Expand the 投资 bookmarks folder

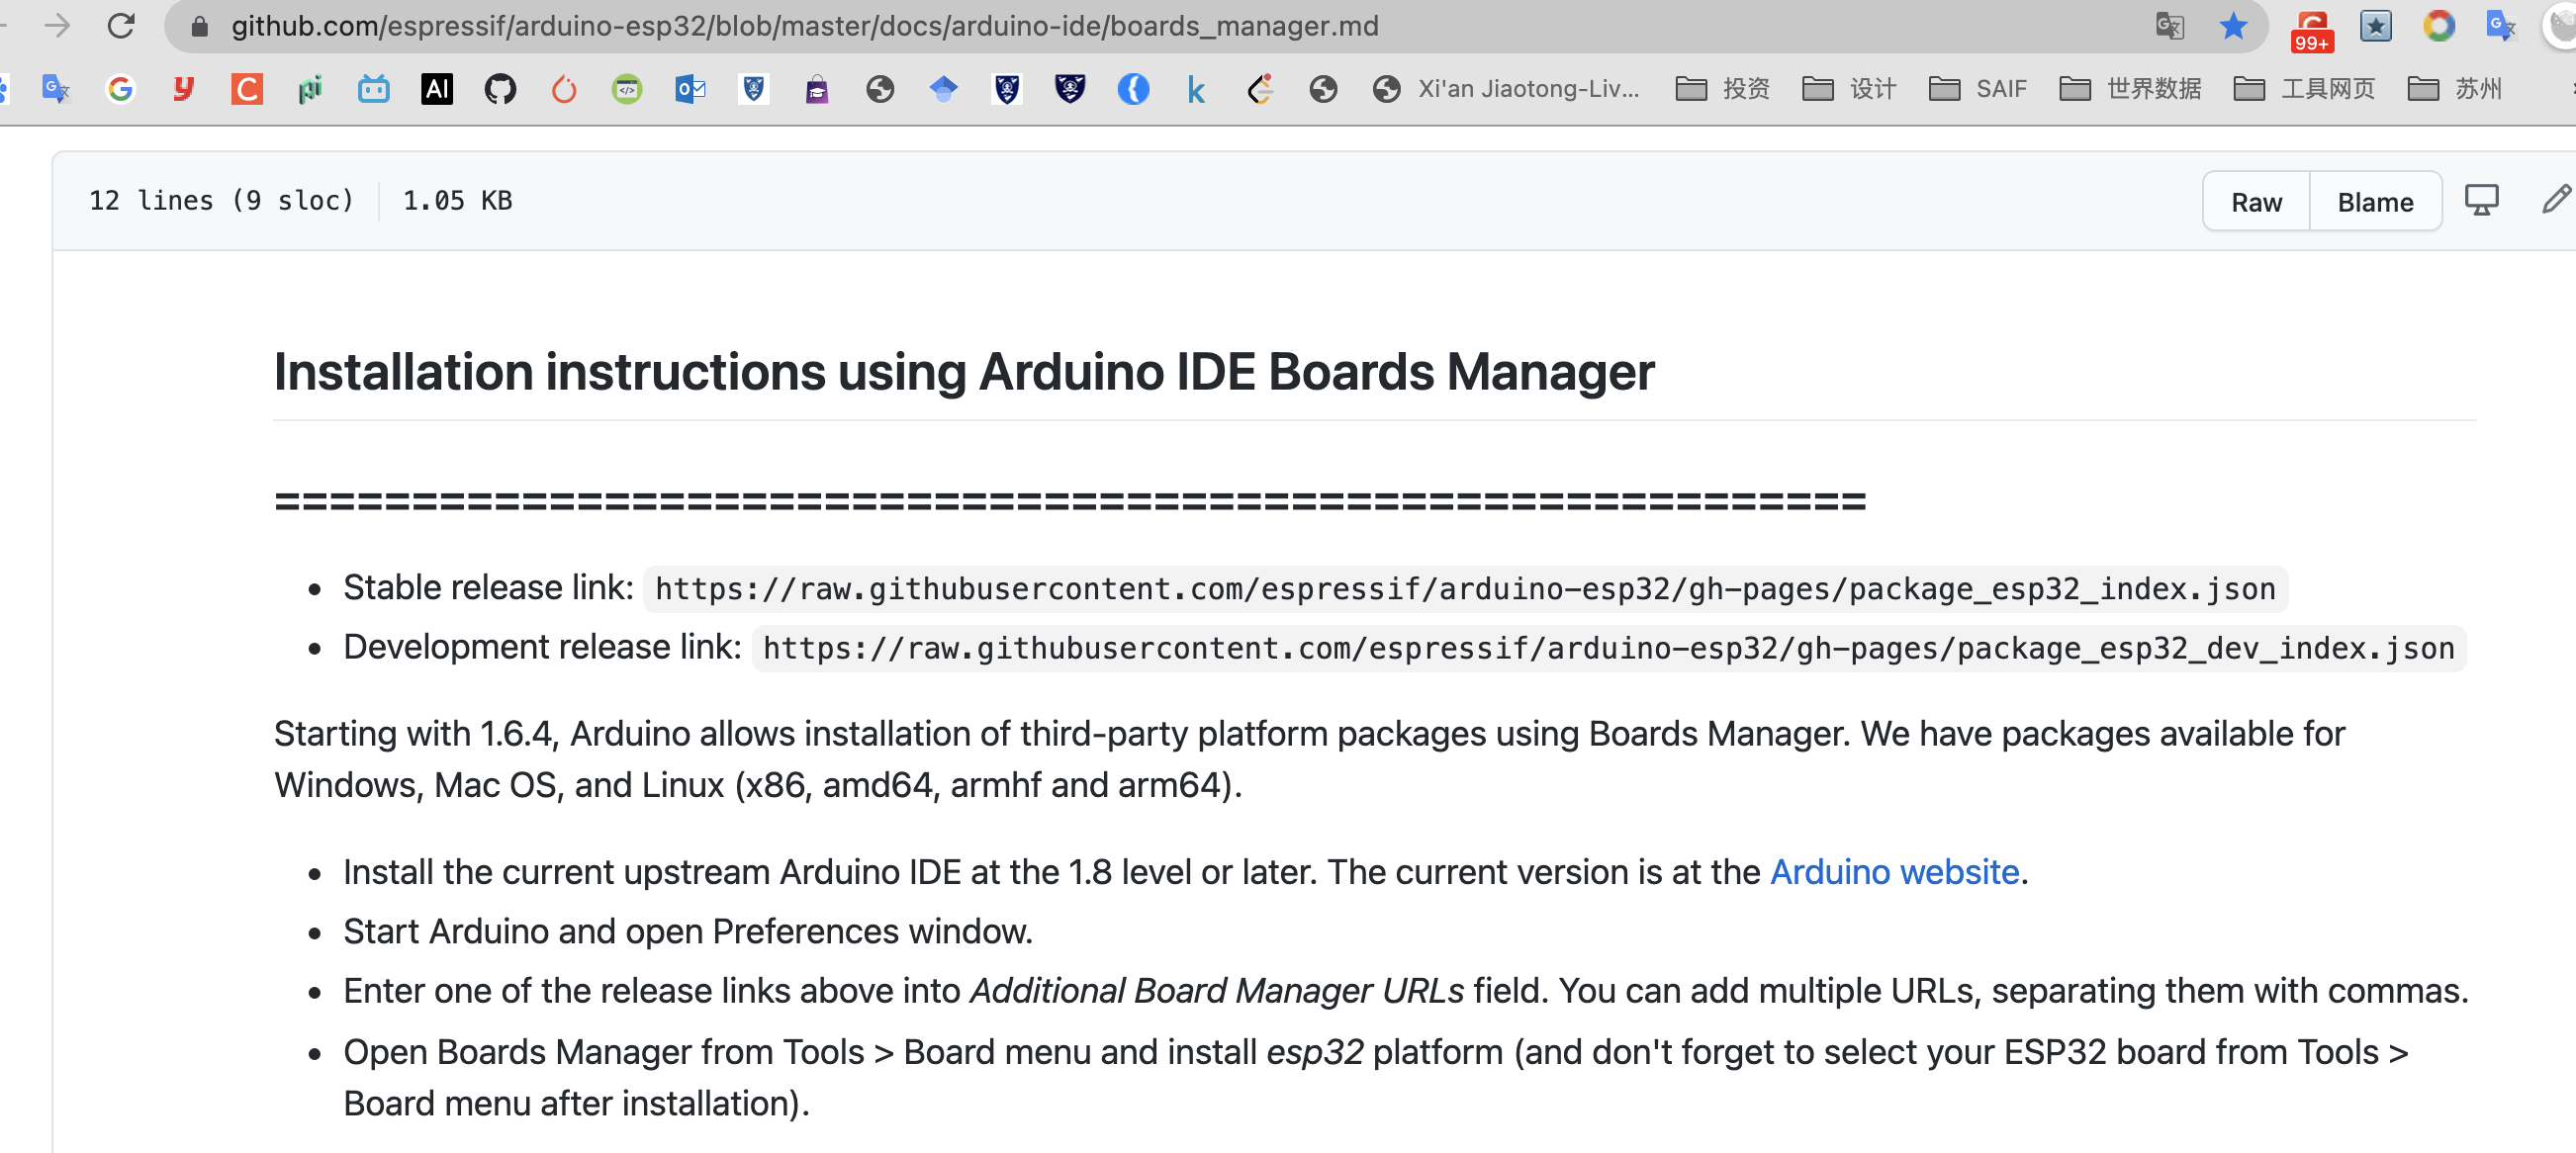click(1722, 89)
